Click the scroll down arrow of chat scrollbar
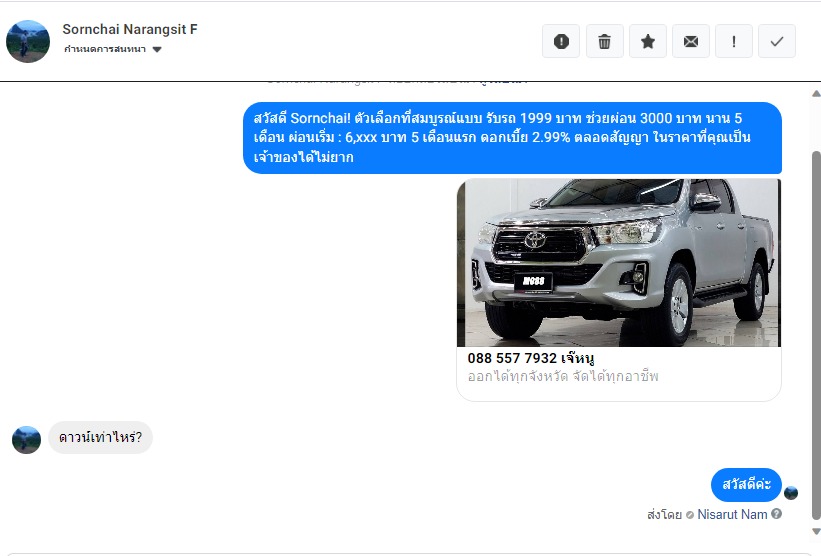Screen dimensions: 821x556 816,531
